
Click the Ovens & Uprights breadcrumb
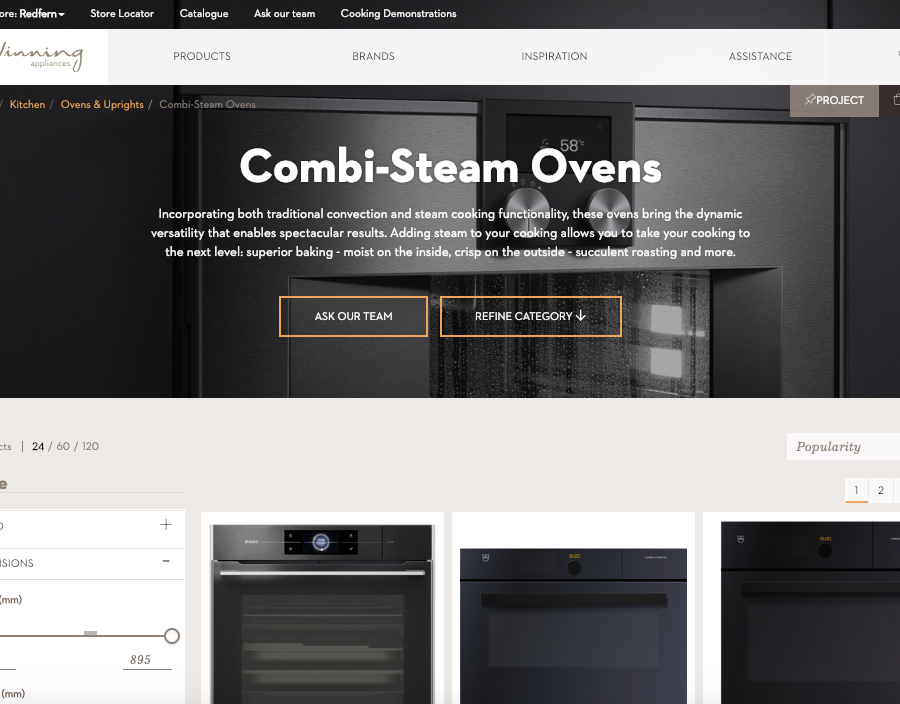pos(102,105)
